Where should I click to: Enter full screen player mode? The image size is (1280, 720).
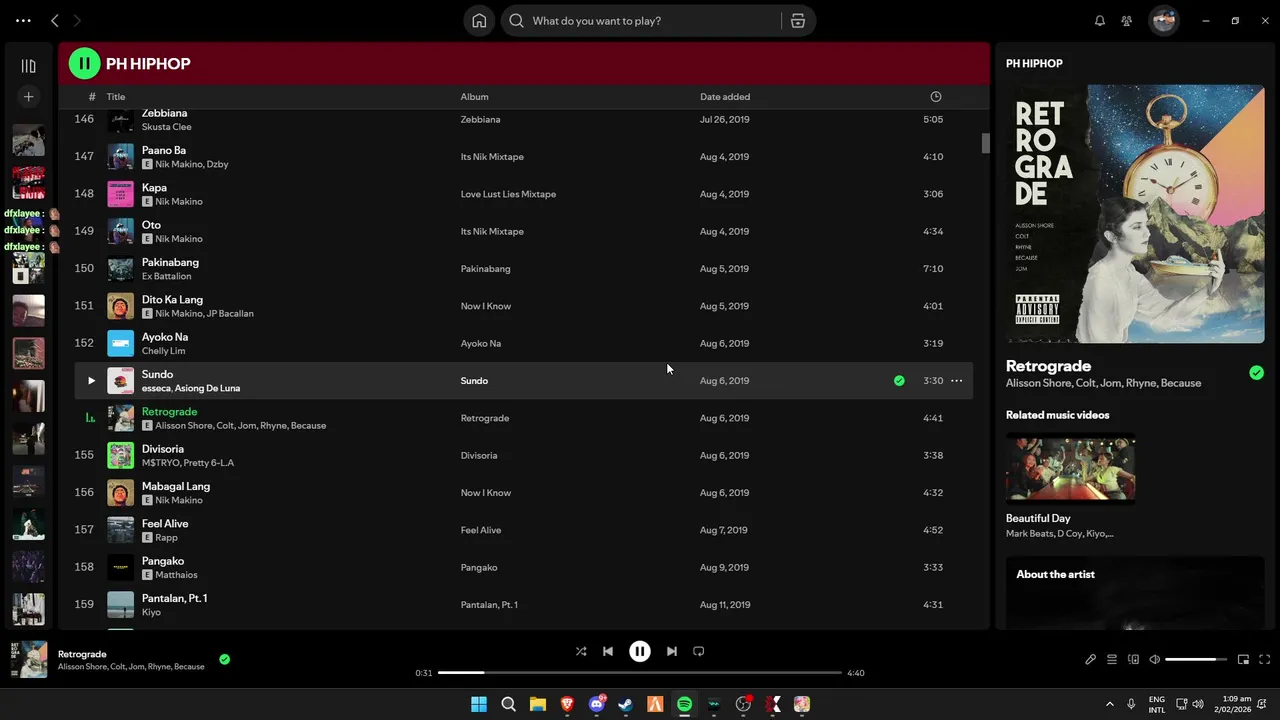[x=1265, y=660]
